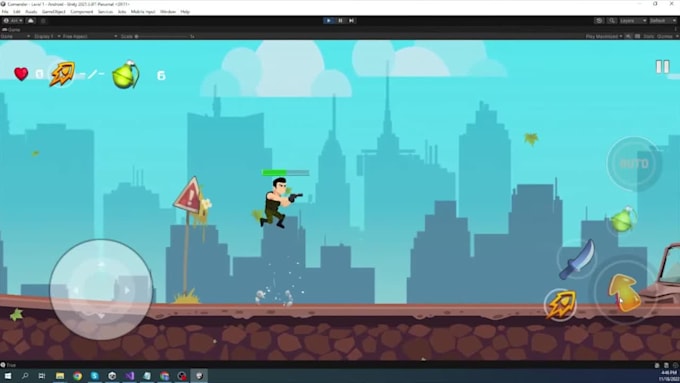Open the Edit menu
The image size is (680, 383).
click(x=16, y=12)
